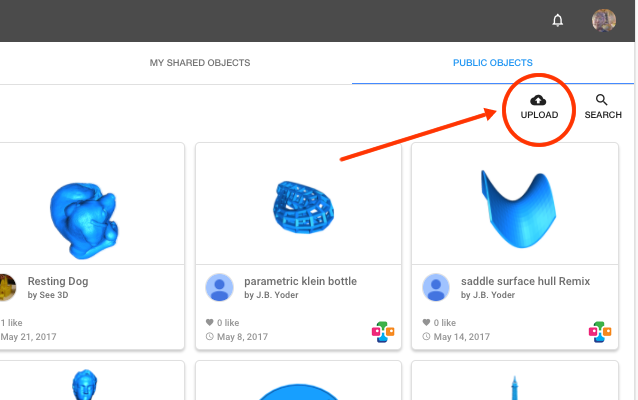Click the 'saddle surface hull Remix' title
Screen dimensions: 638x400
[x=525, y=281]
